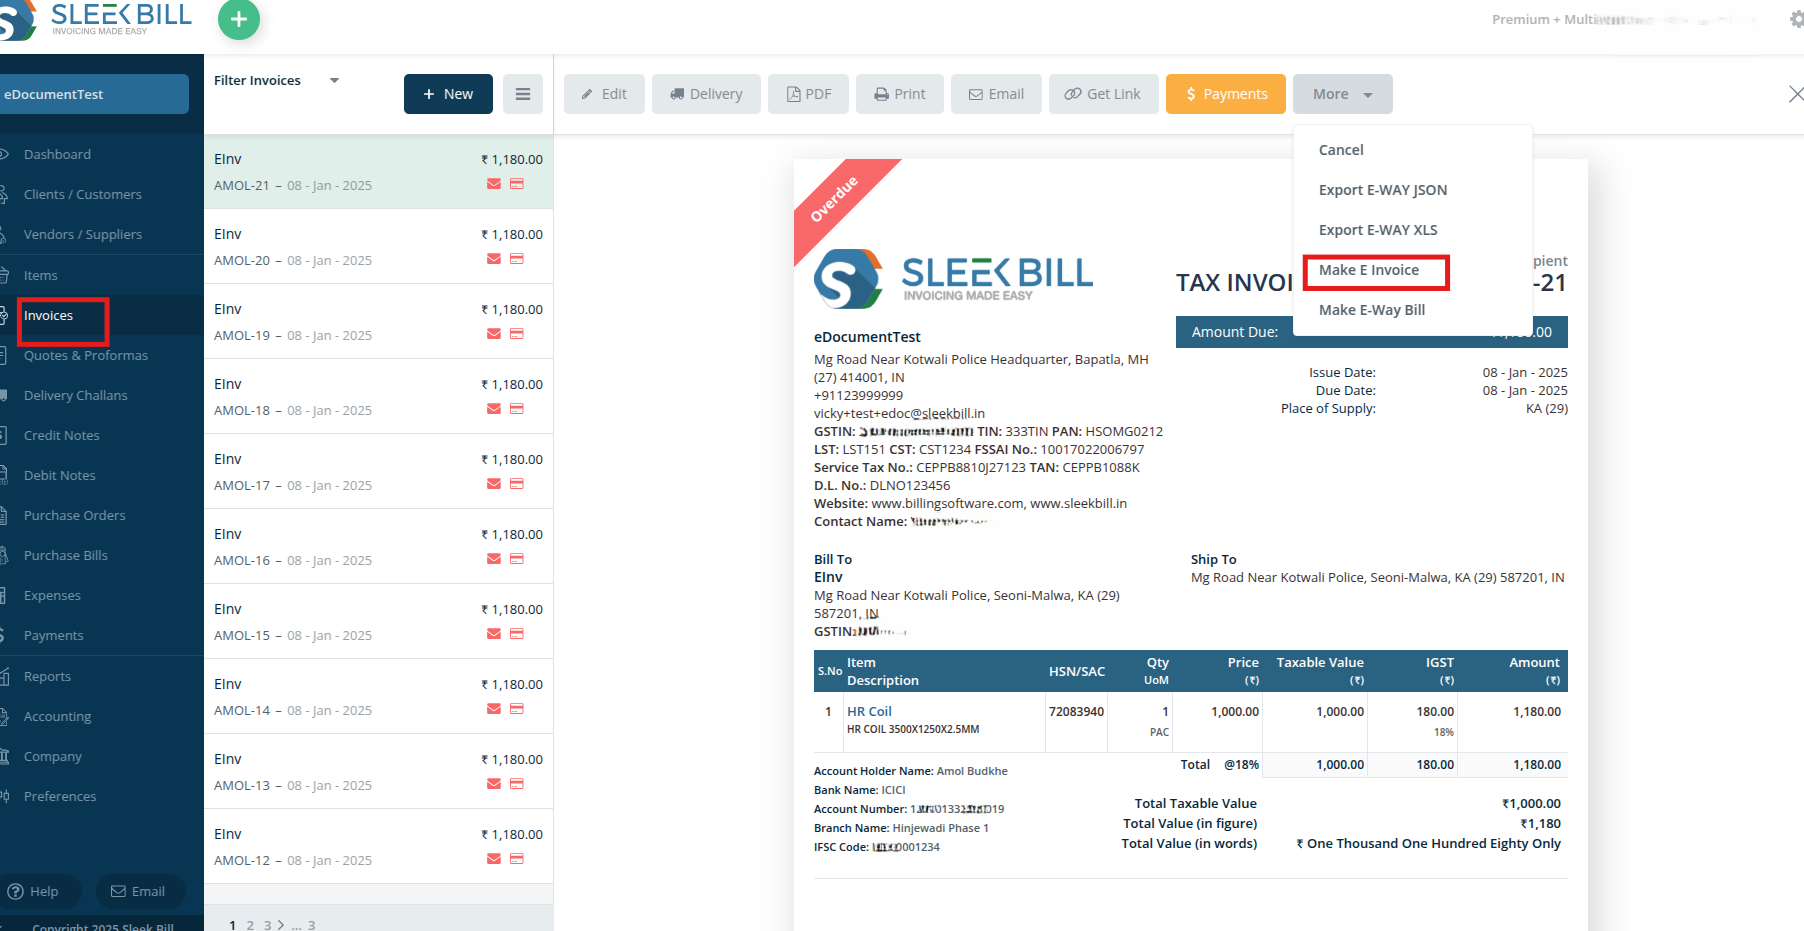Click the email icon on AMOL-13 row
This screenshot has width=1804, height=931.
[x=494, y=784]
